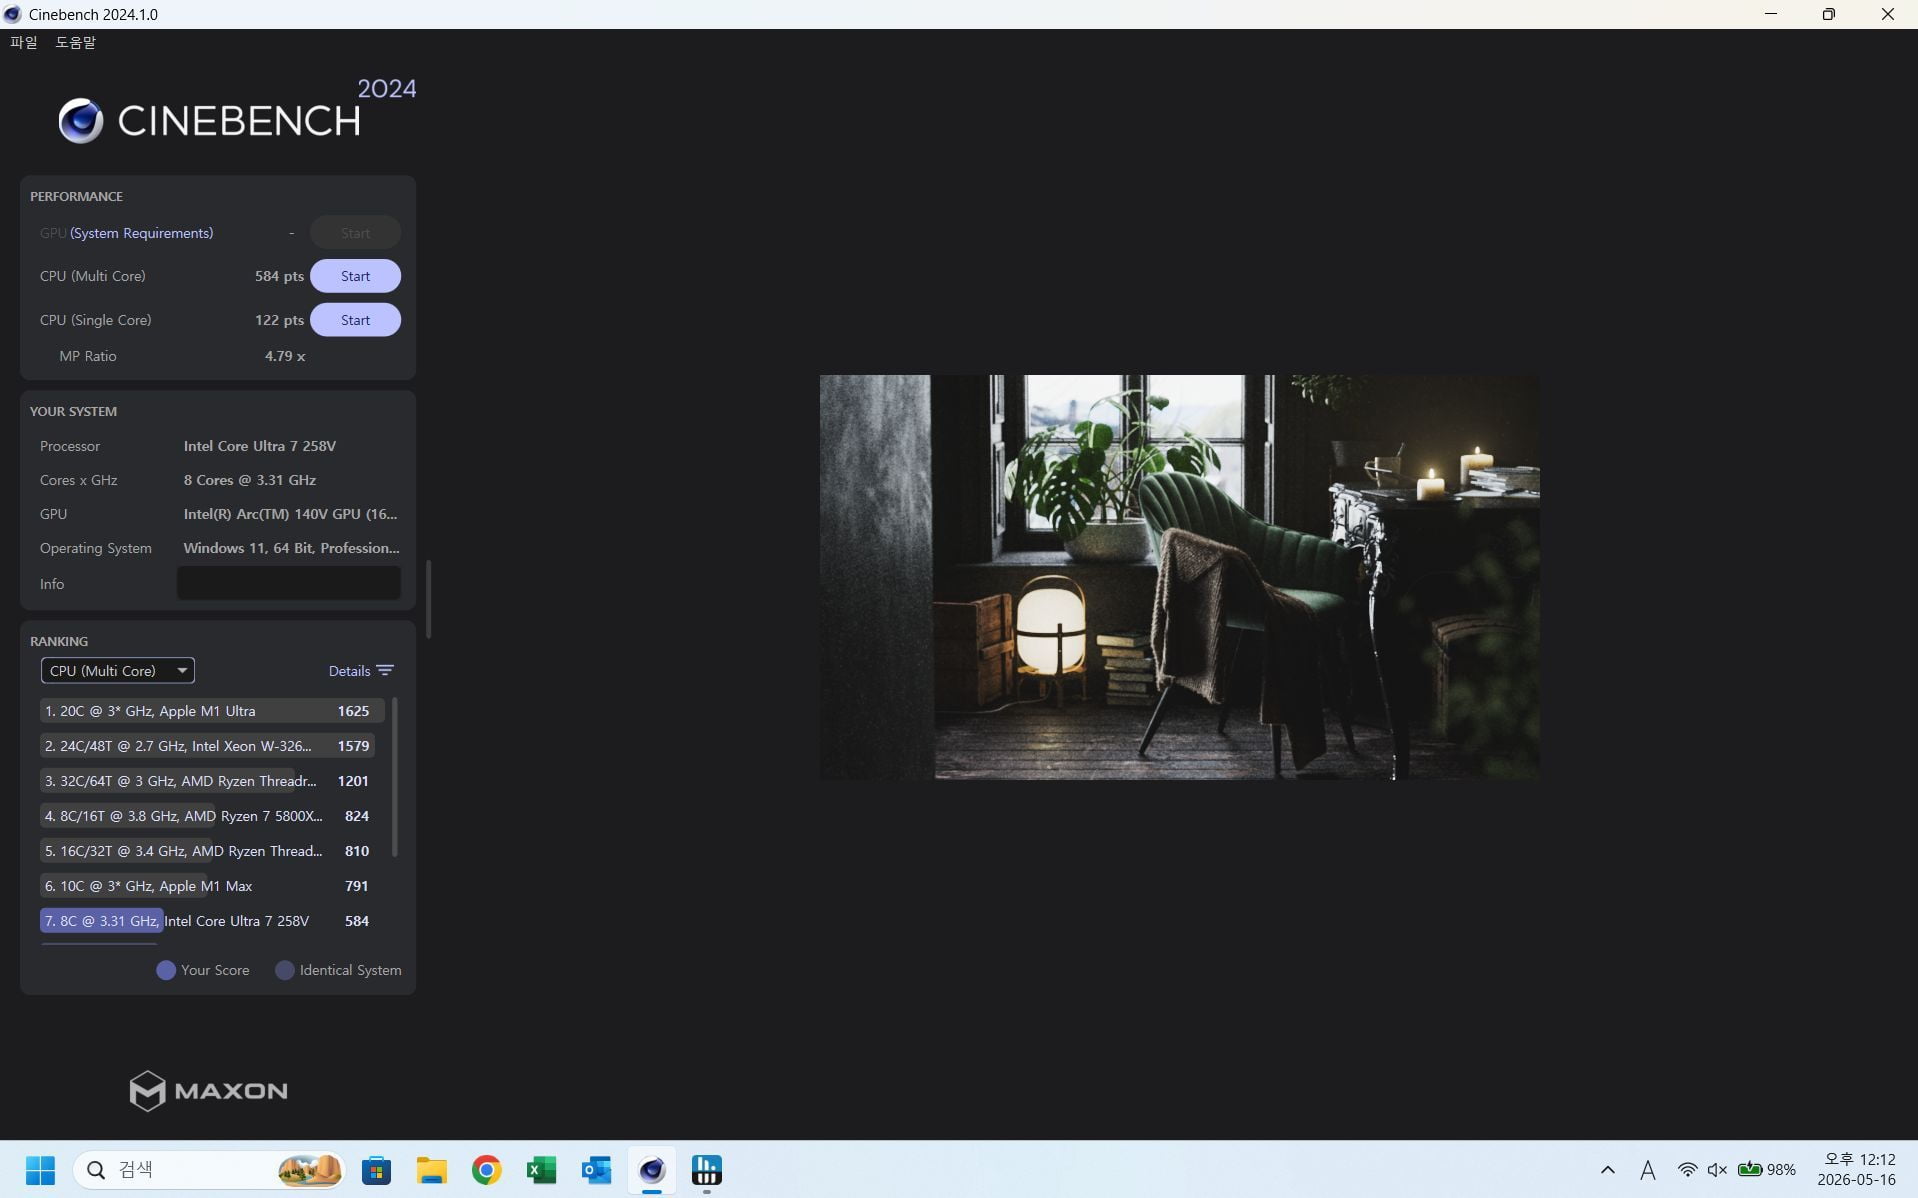Select the Intel Xeon W-326 ranking row
Viewport: 1918px width, 1198px height.
[x=207, y=746]
